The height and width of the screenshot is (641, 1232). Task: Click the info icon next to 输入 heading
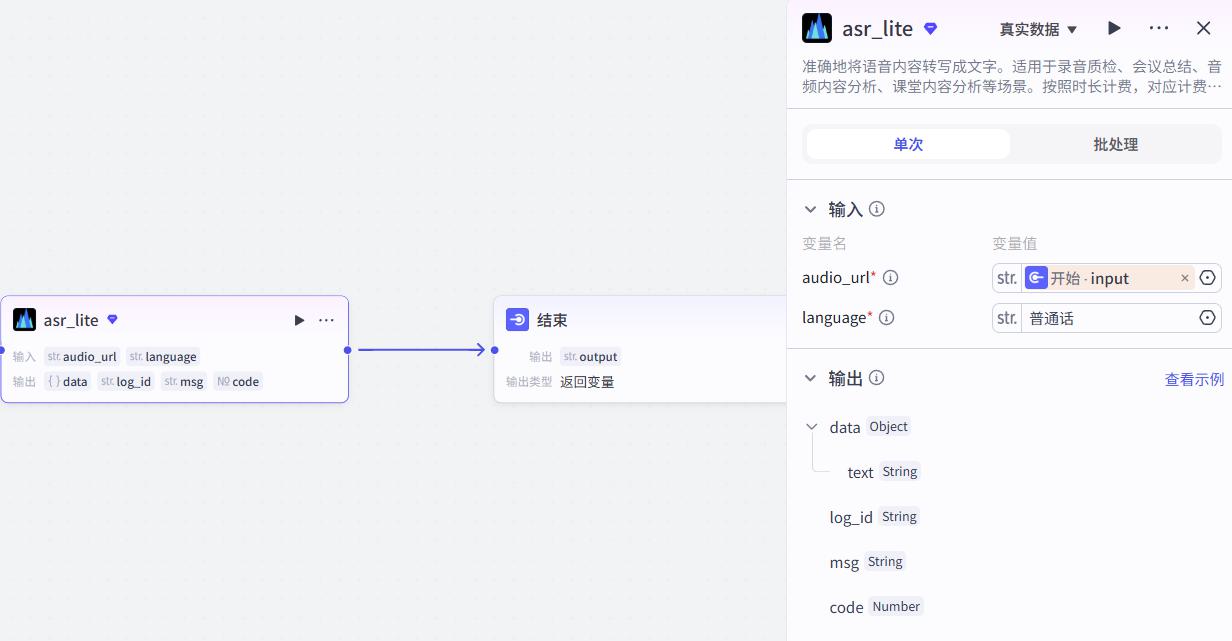pyautogui.click(x=877, y=209)
